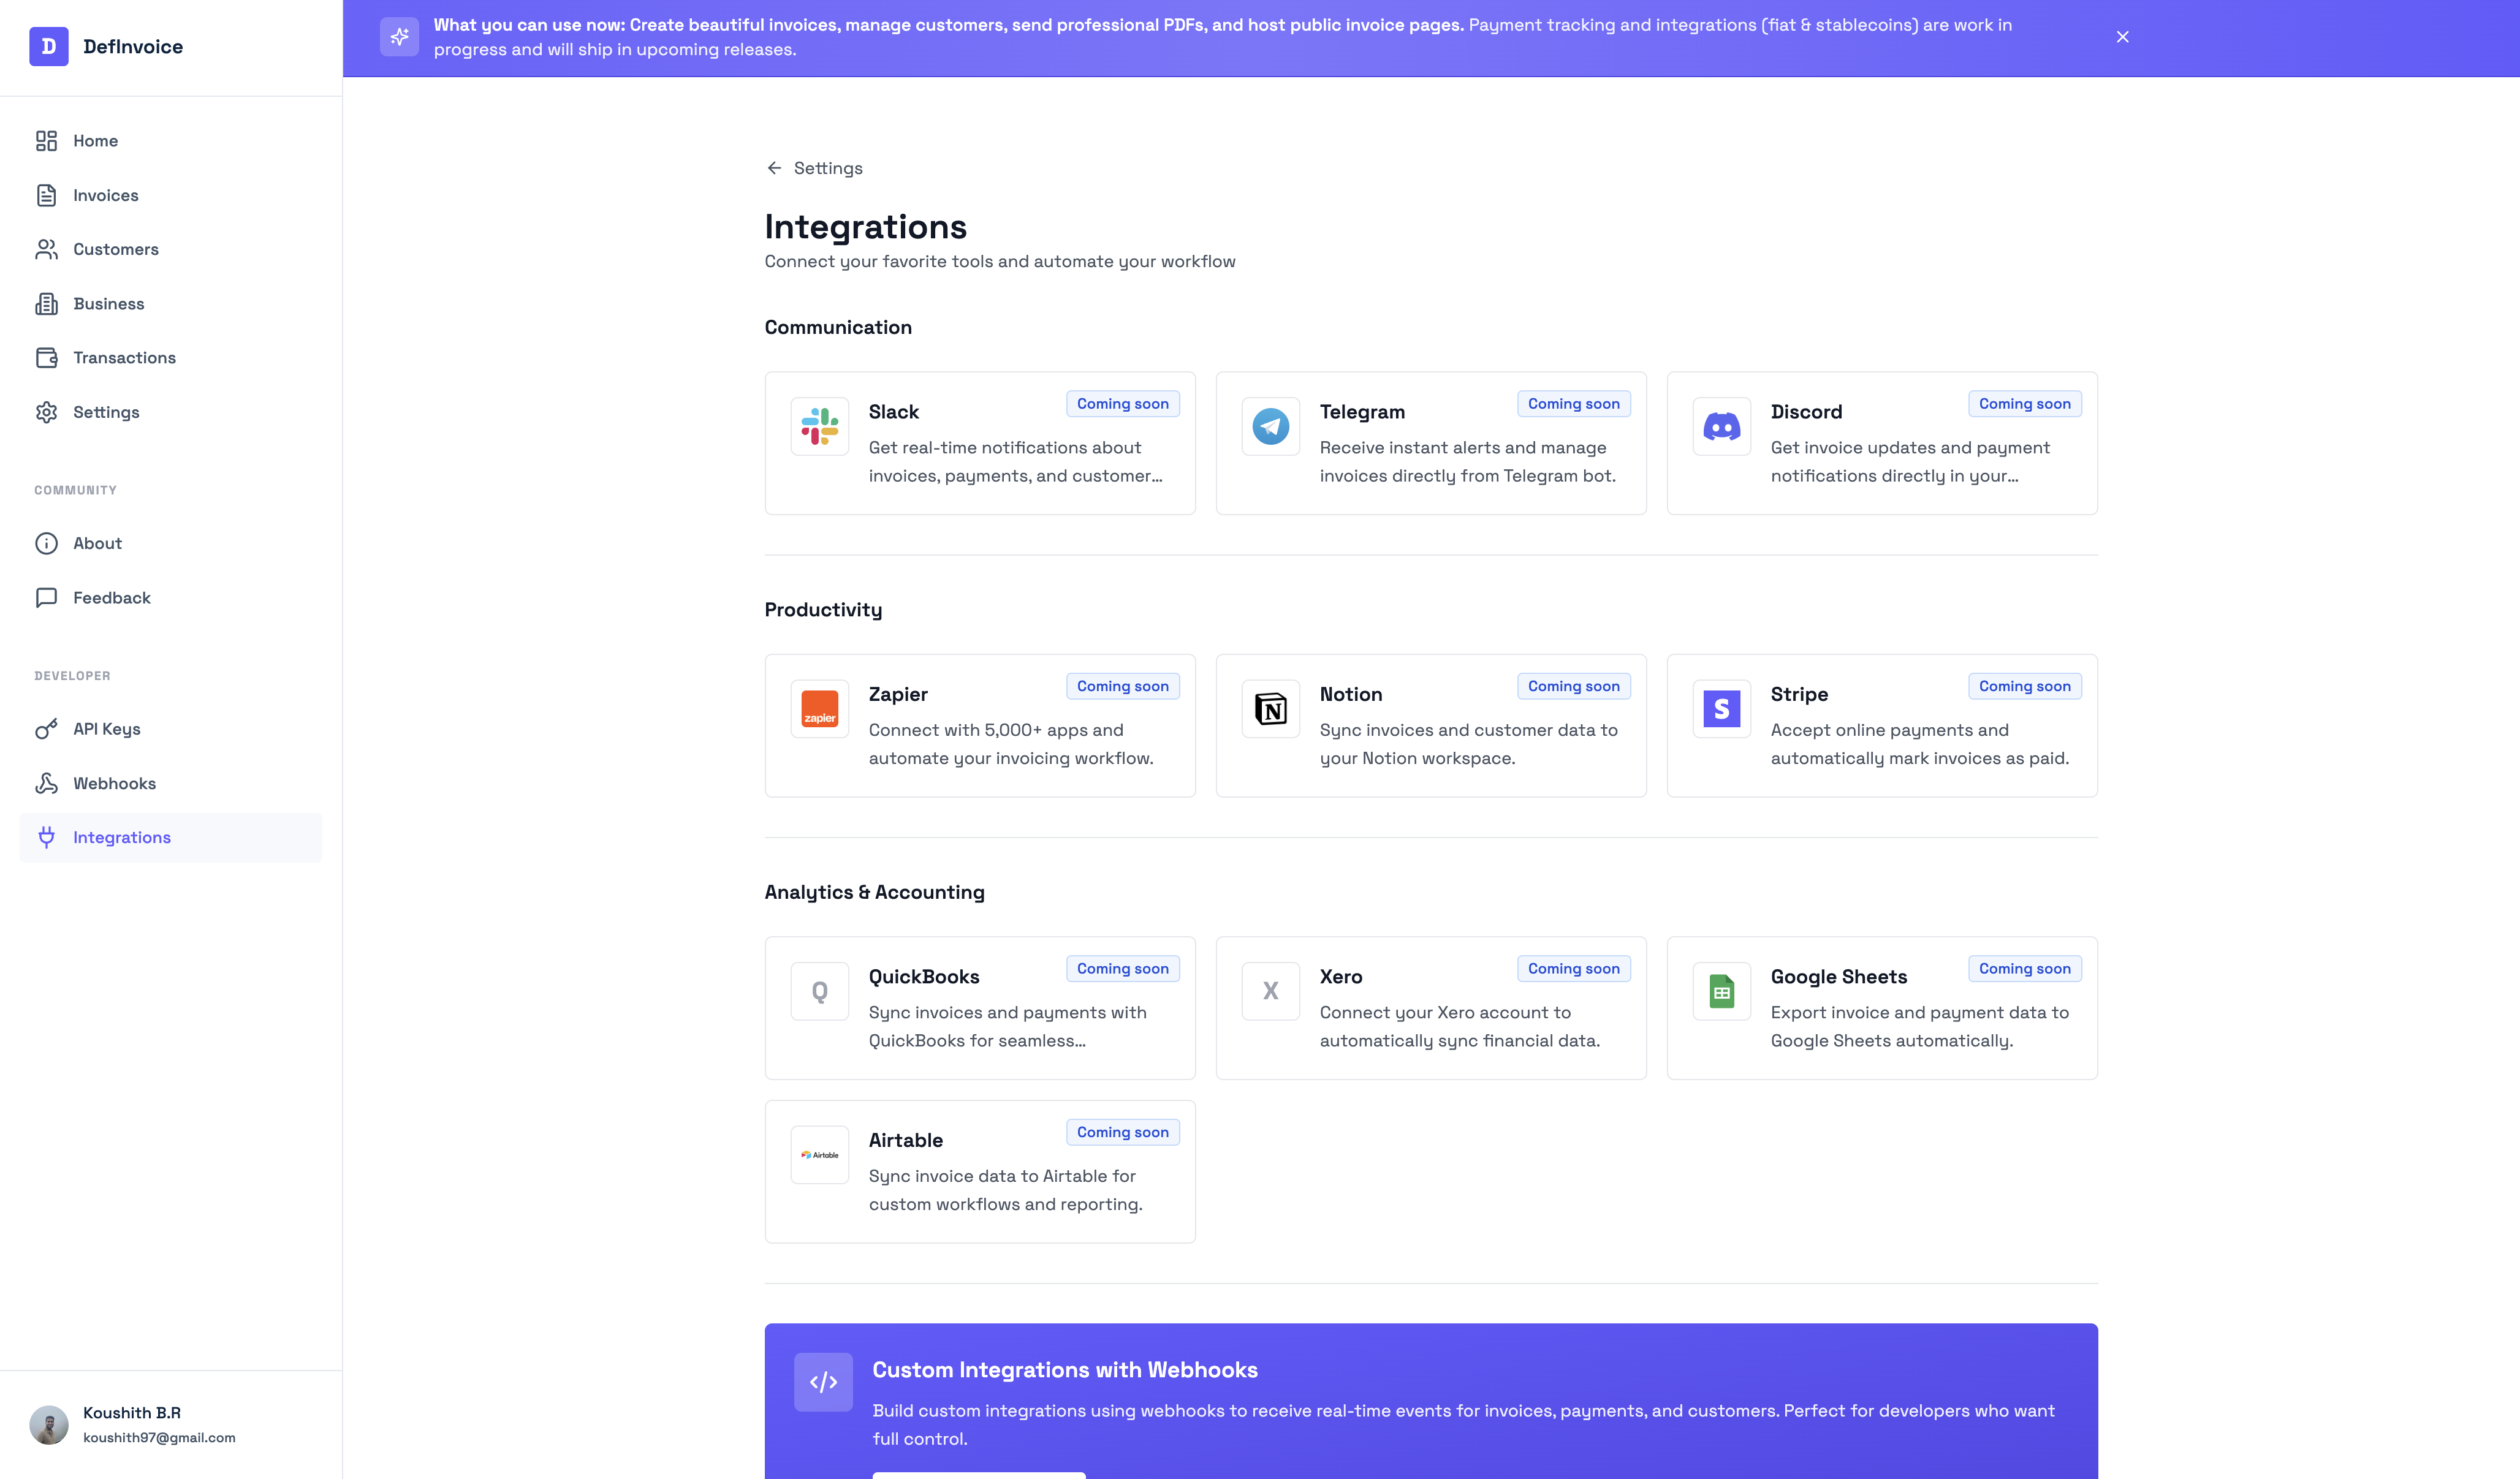Go back to Settings via arrow link
The width and height of the screenshot is (2520, 1479).
(814, 168)
